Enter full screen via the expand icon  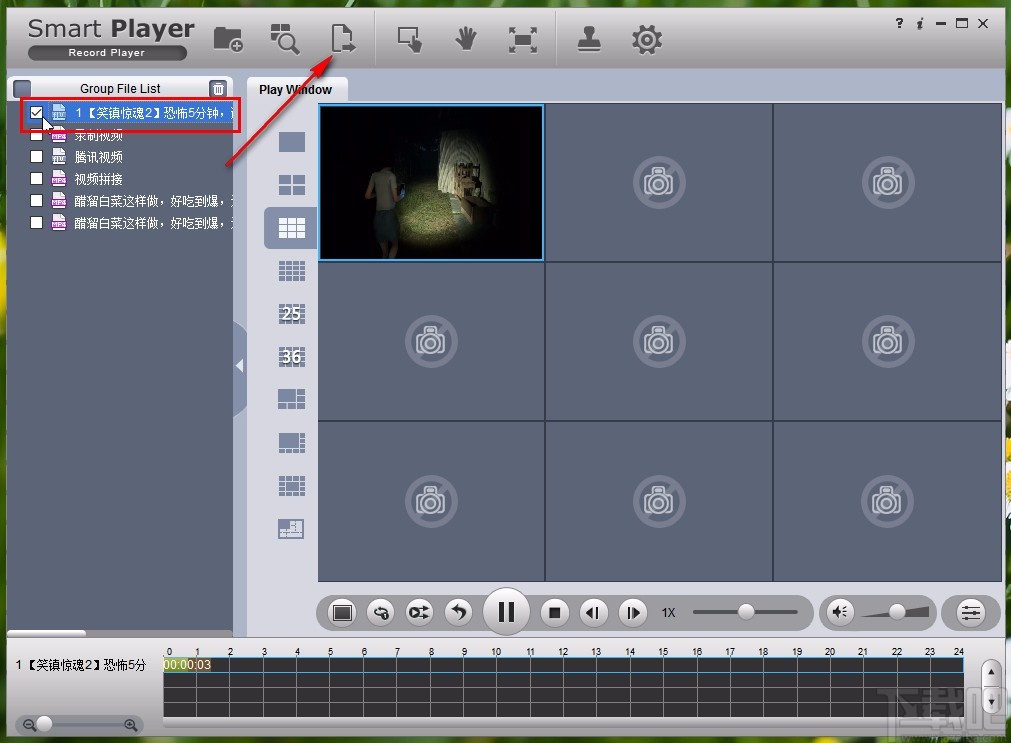pos(523,37)
